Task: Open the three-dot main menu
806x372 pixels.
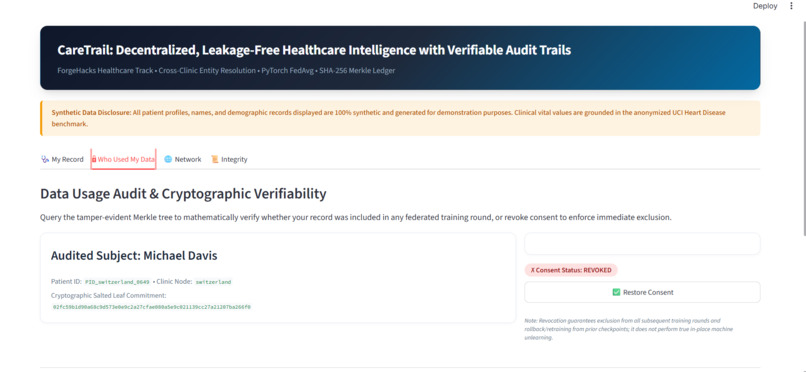Action: [x=791, y=6]
